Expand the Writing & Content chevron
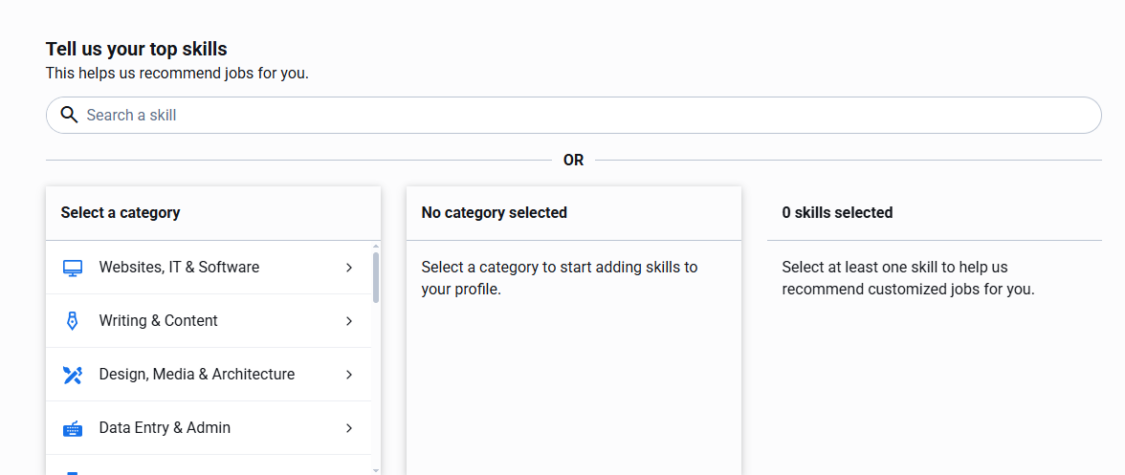The height and width of the screenshot is (475, 1125). click(x=349, y=321)
